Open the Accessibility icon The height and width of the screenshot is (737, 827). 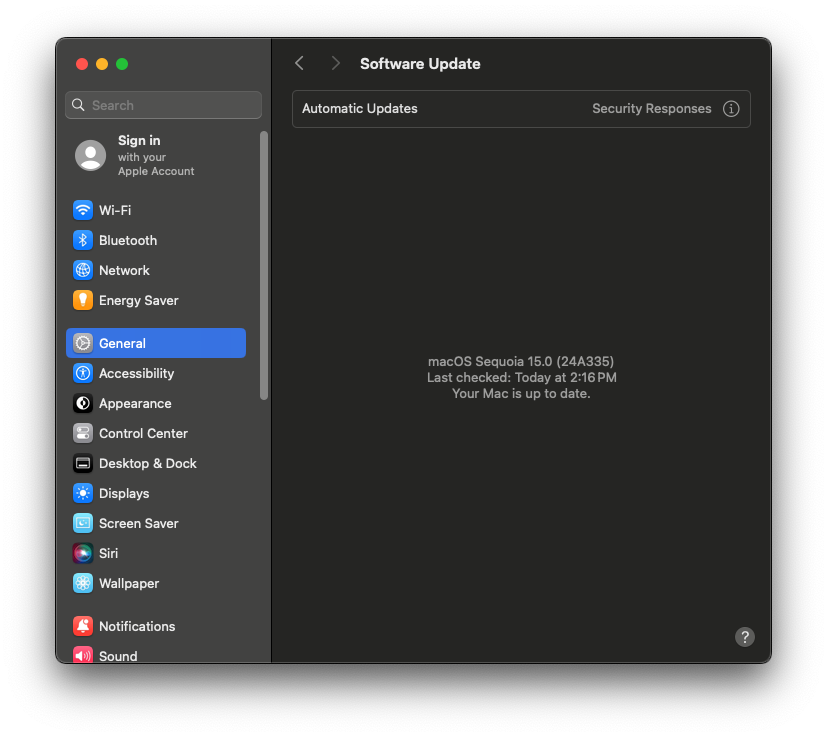[x=83, y=373]
